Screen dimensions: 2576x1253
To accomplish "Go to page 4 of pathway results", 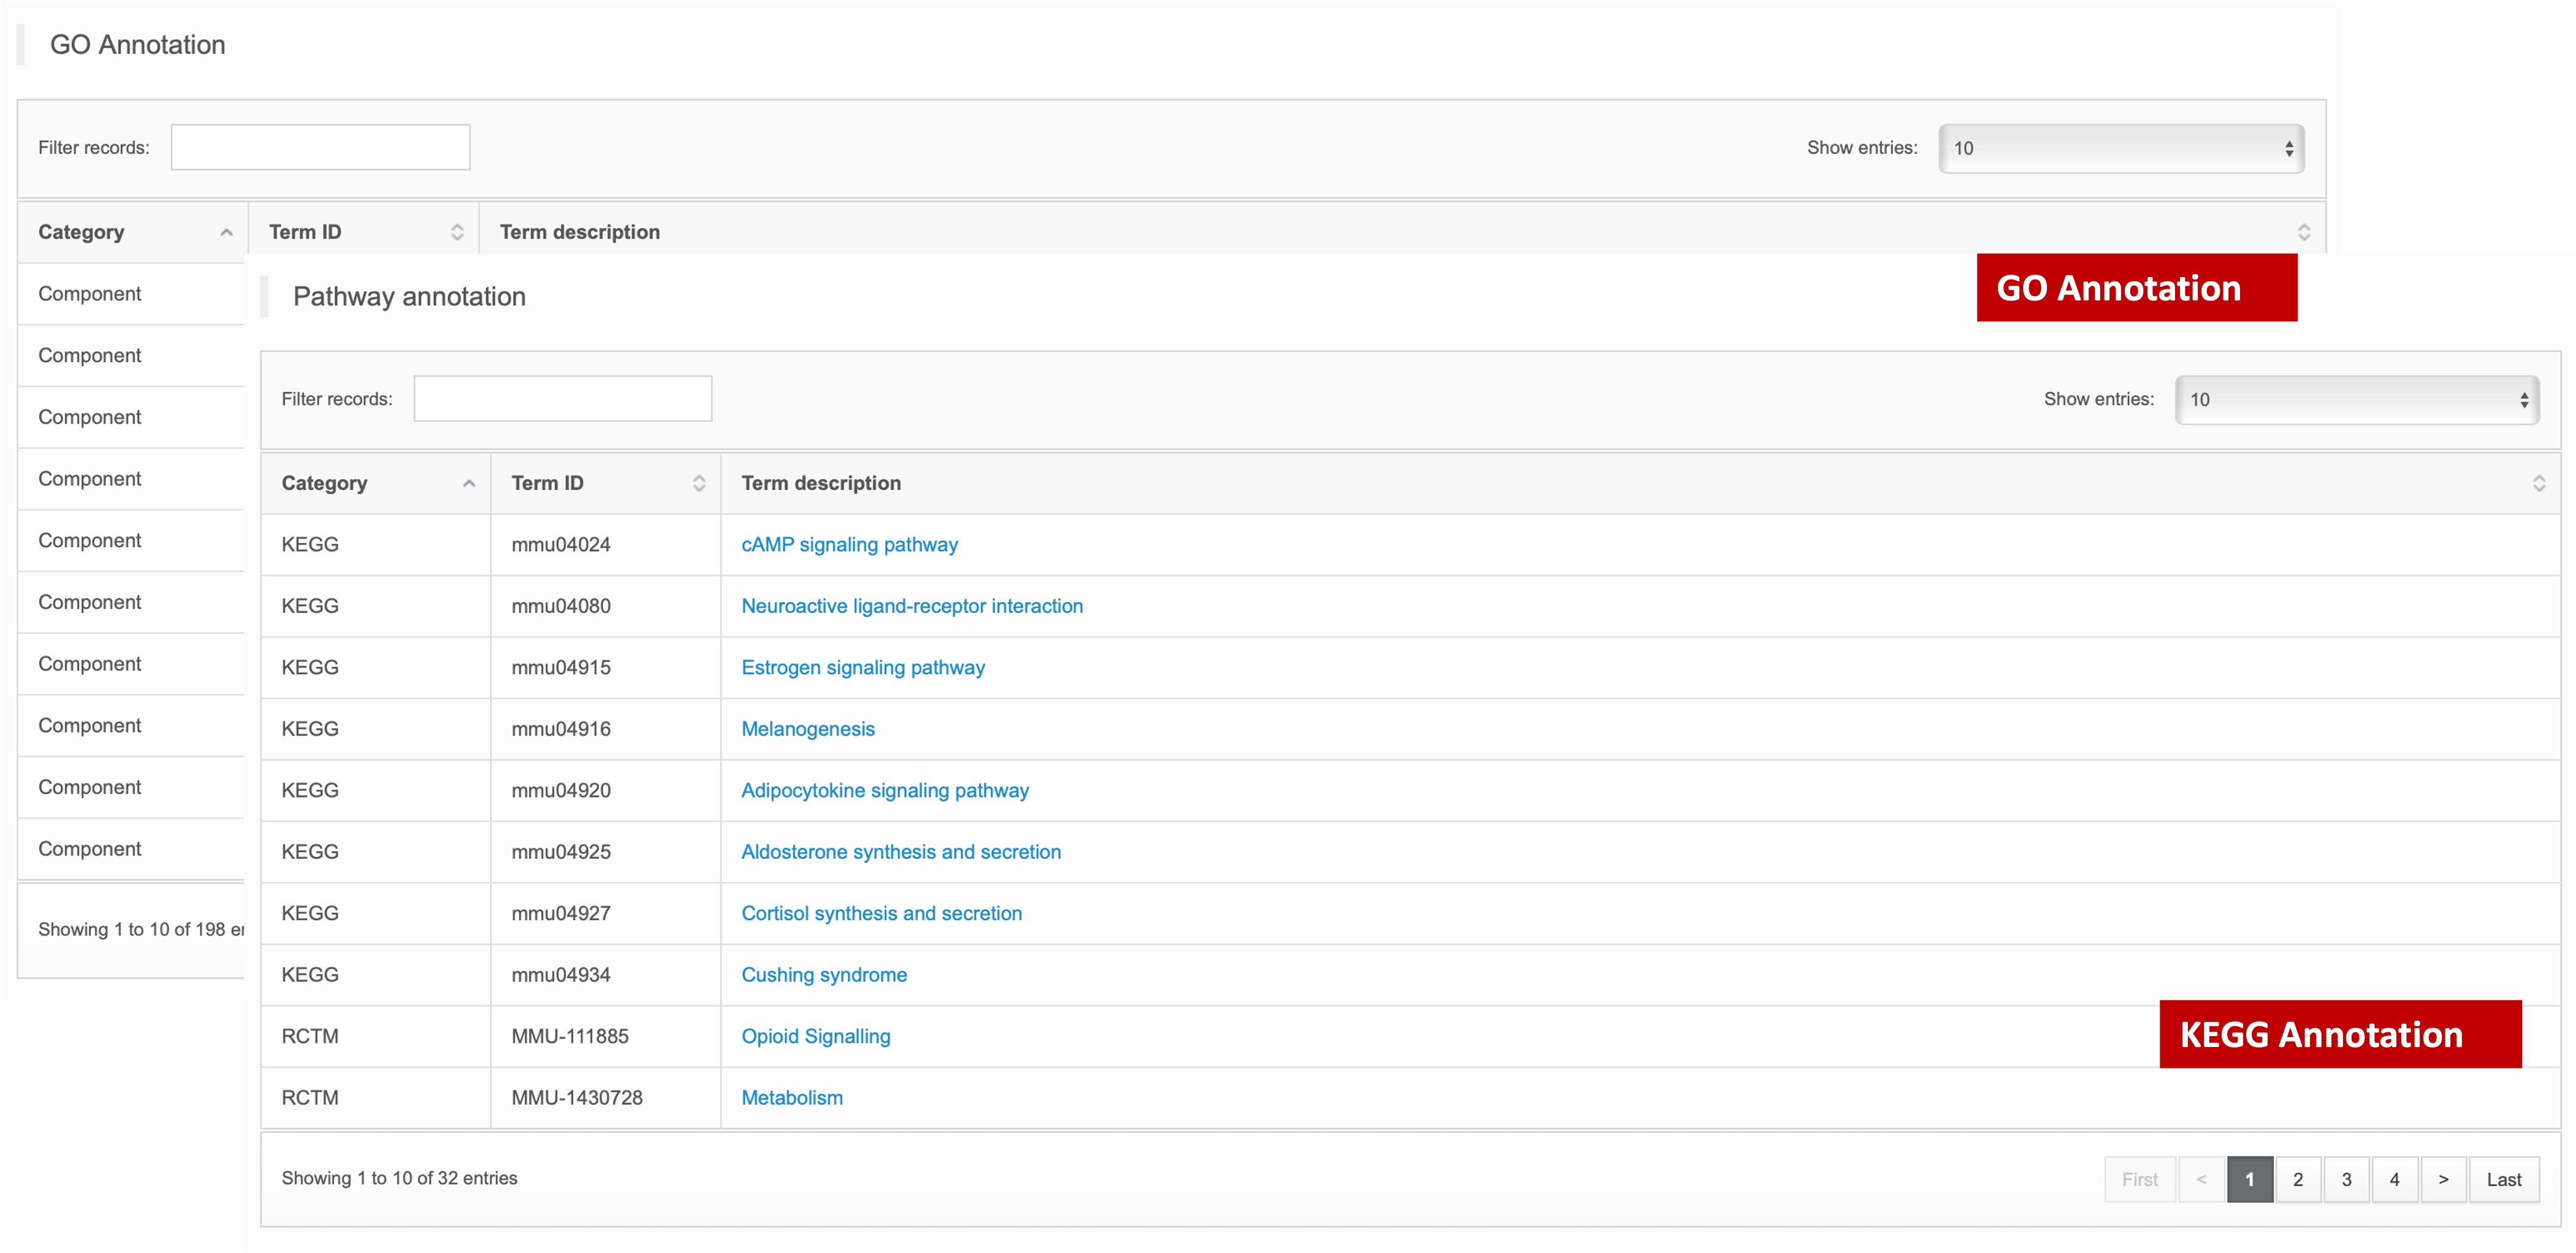I will 2394,1179.
